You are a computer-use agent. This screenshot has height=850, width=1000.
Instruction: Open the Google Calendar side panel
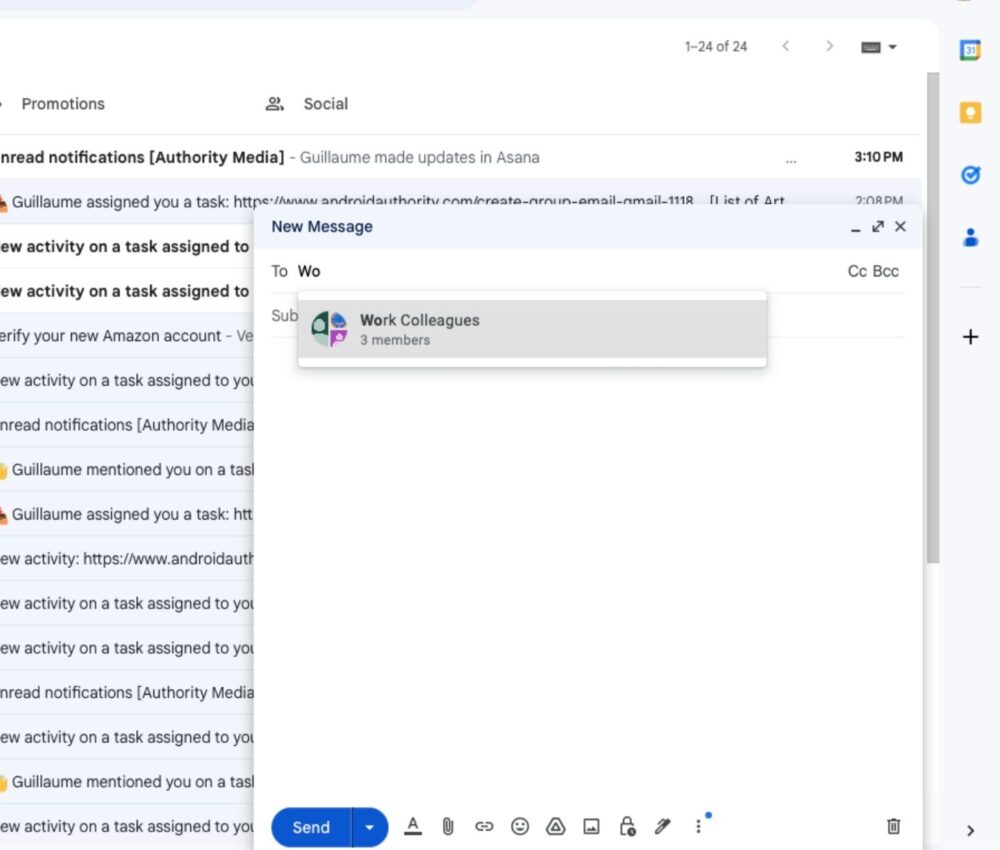tap(970, 48)
